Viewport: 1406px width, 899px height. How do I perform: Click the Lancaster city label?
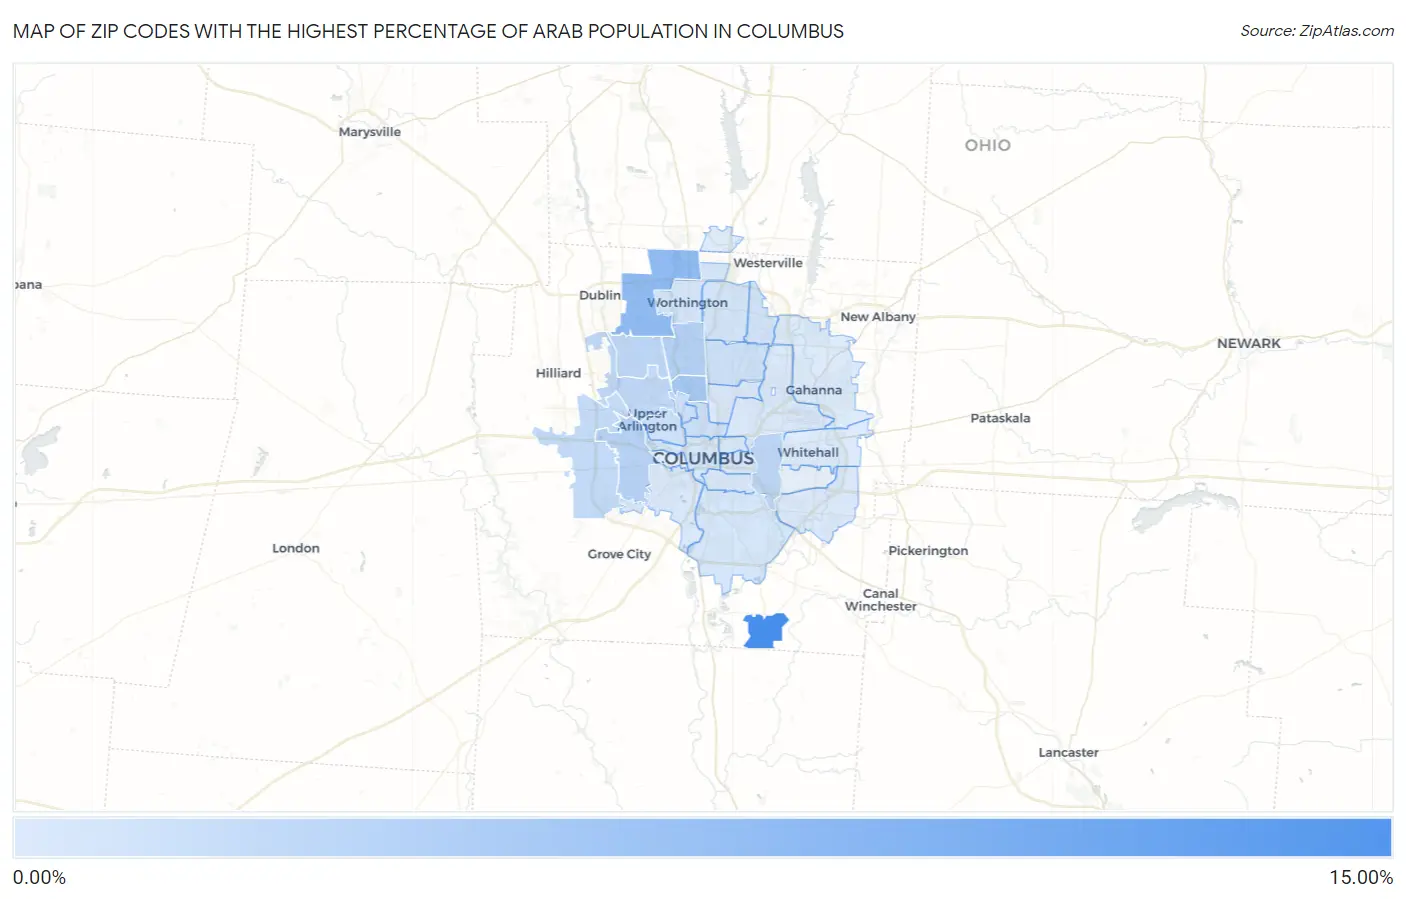pyautogui.click(x=1068, y=753)
